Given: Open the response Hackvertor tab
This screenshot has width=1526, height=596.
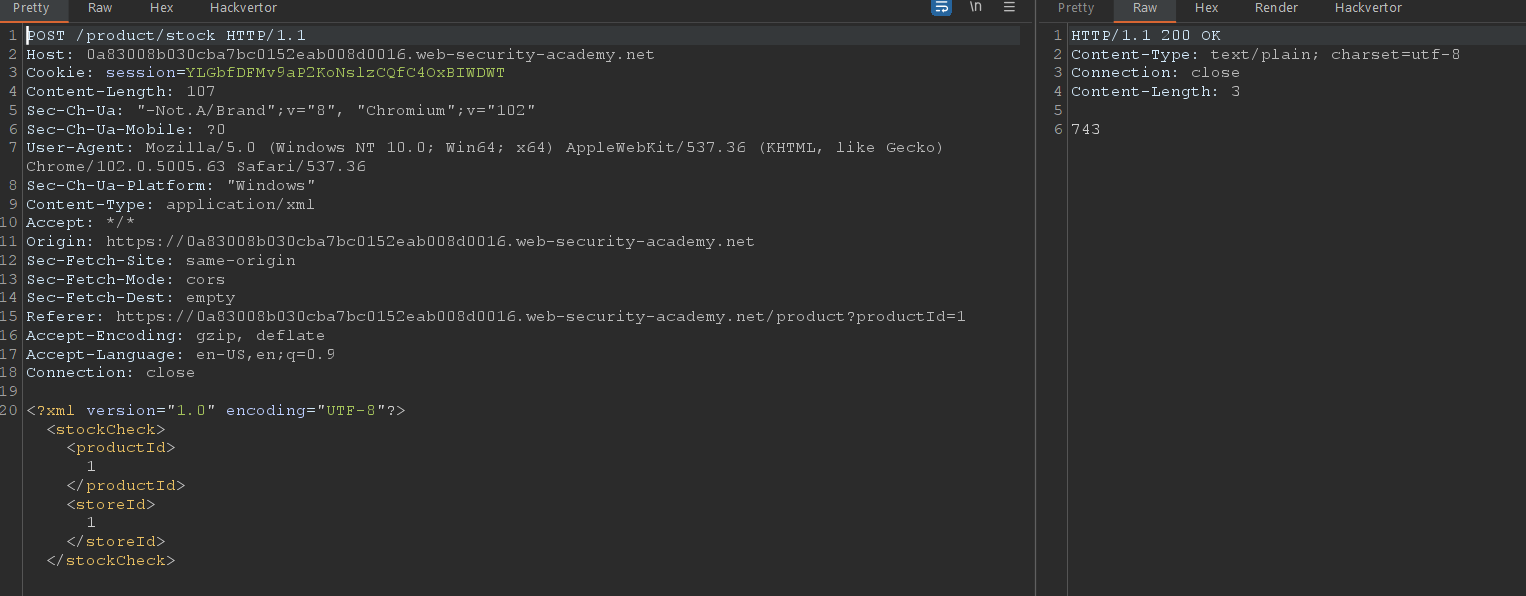Looking at the screenshot, I should [x=1368, y=8].
